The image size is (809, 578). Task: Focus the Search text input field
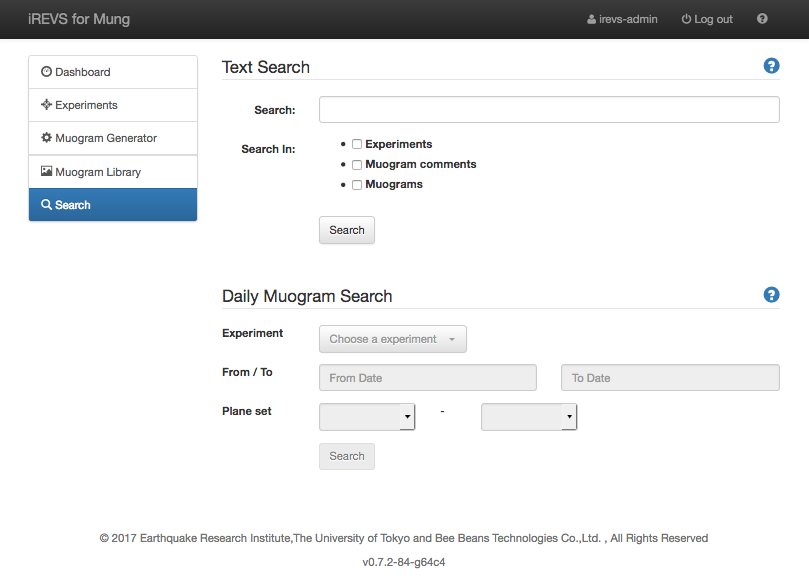(x=548, y=110)
